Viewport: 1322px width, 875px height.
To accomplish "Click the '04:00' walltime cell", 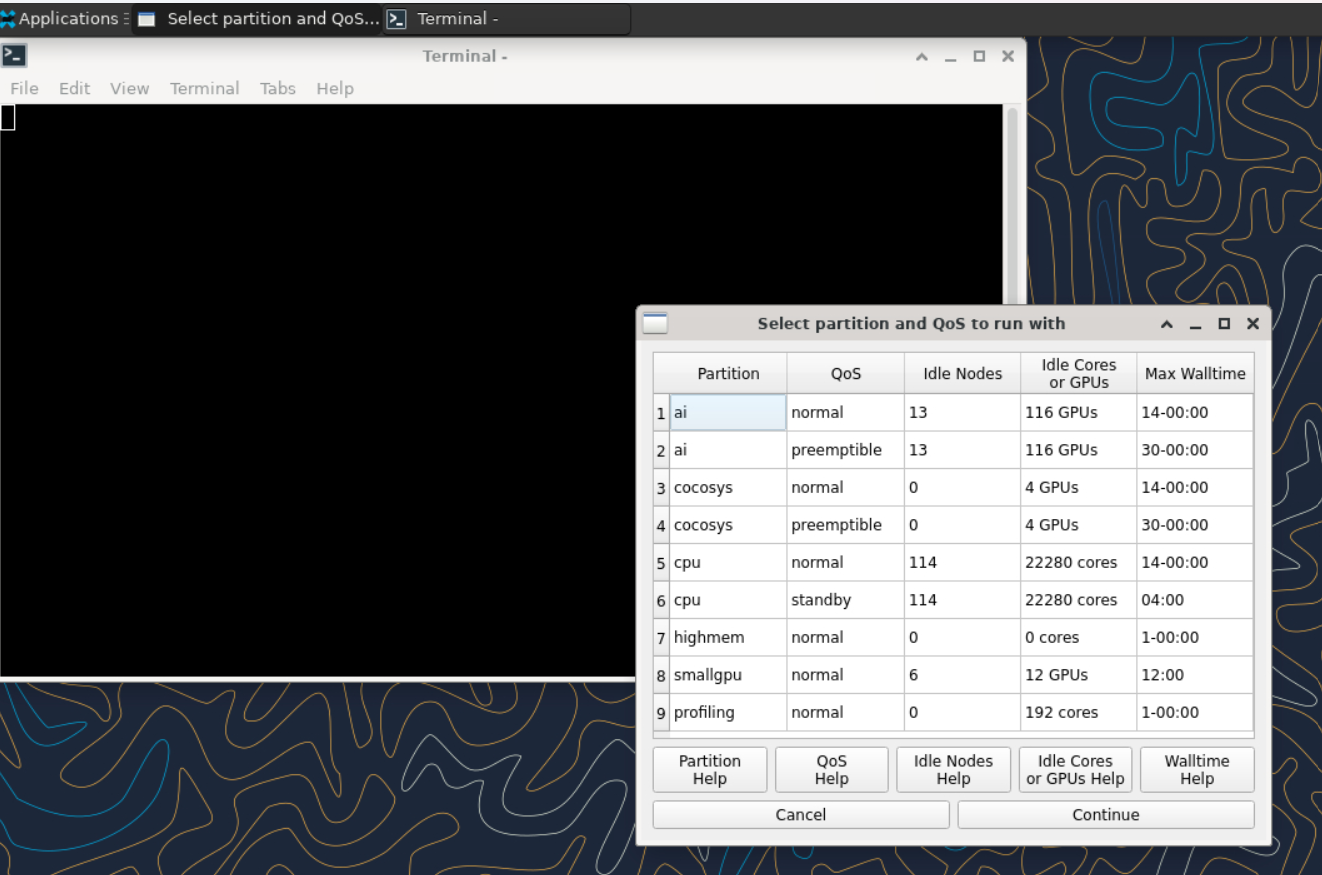I will [1195, 600].
